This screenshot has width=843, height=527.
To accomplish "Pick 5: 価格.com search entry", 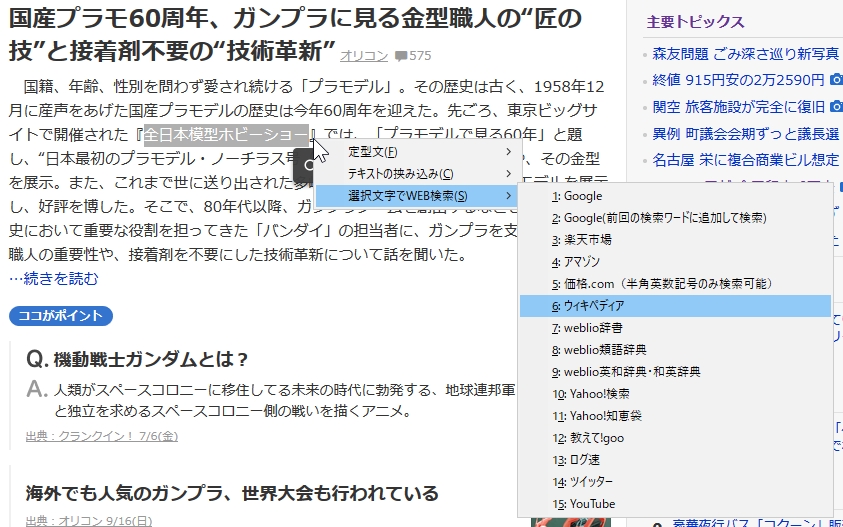I will coord(675,284).
